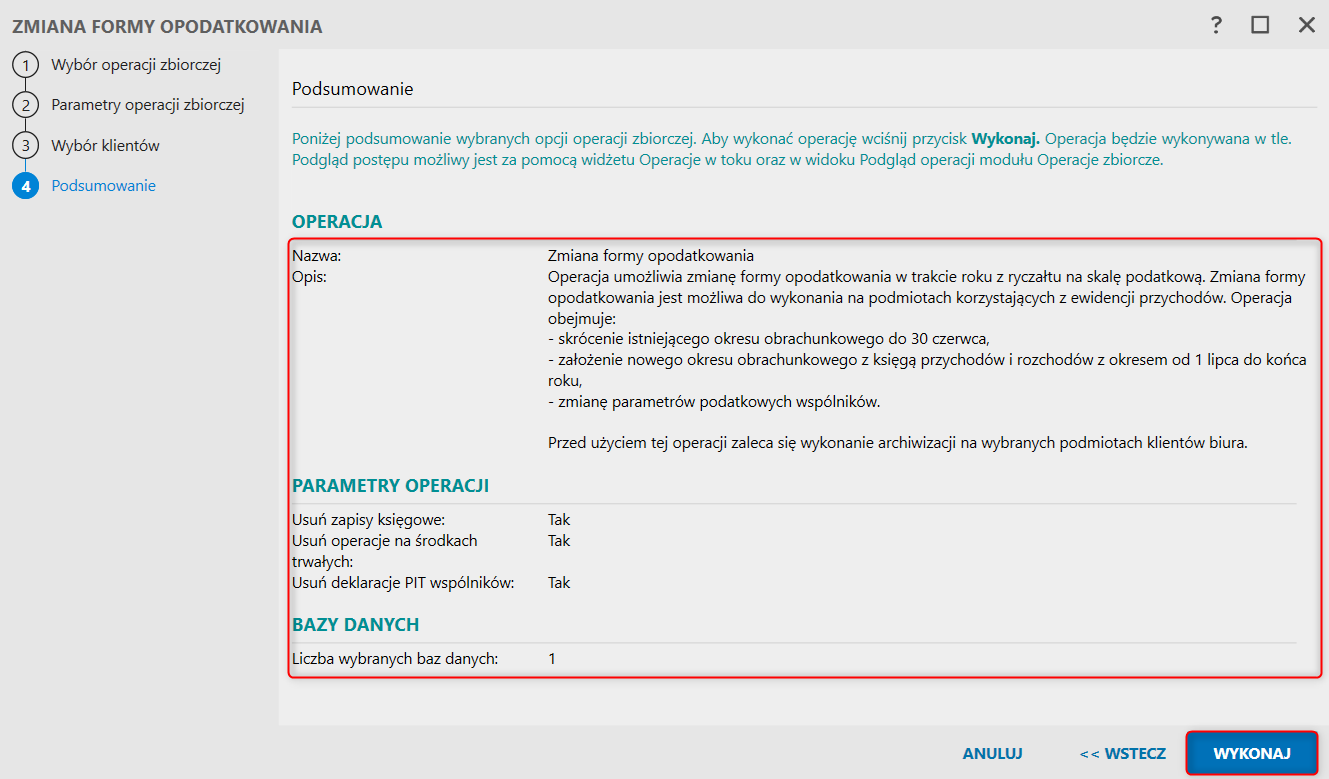Maximize the Zmiana formy opodatkowania window
1329x779 pixels.
click(1260, 26)
